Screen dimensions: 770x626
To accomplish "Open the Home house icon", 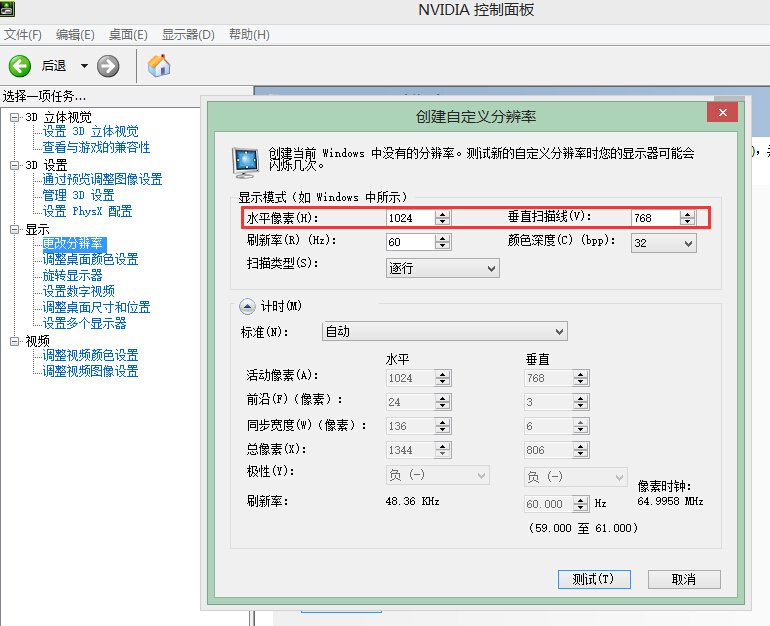I will (x=159, y=65).
